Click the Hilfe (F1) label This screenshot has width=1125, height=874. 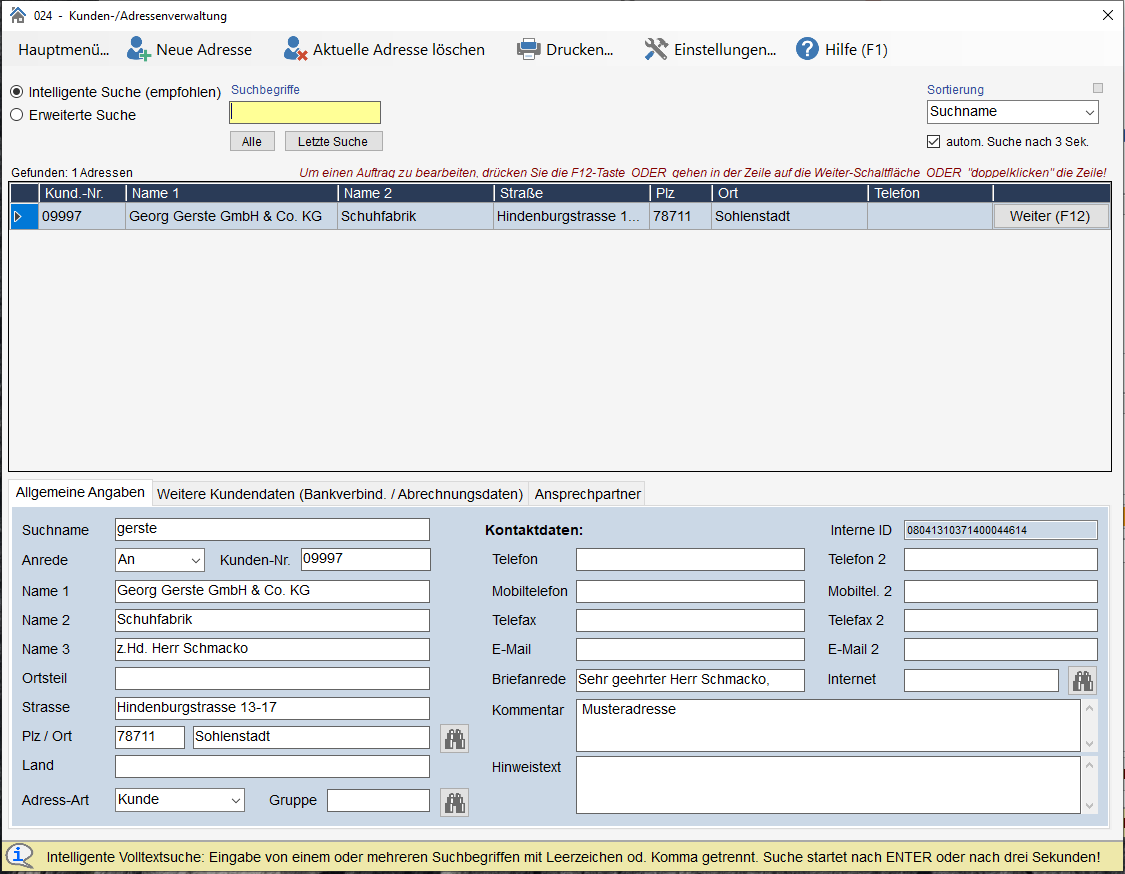tap(856, 50)
